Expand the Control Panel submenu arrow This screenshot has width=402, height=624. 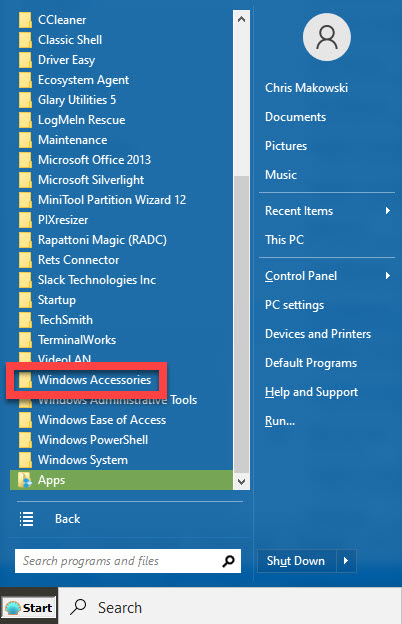(x=388, y=275)
